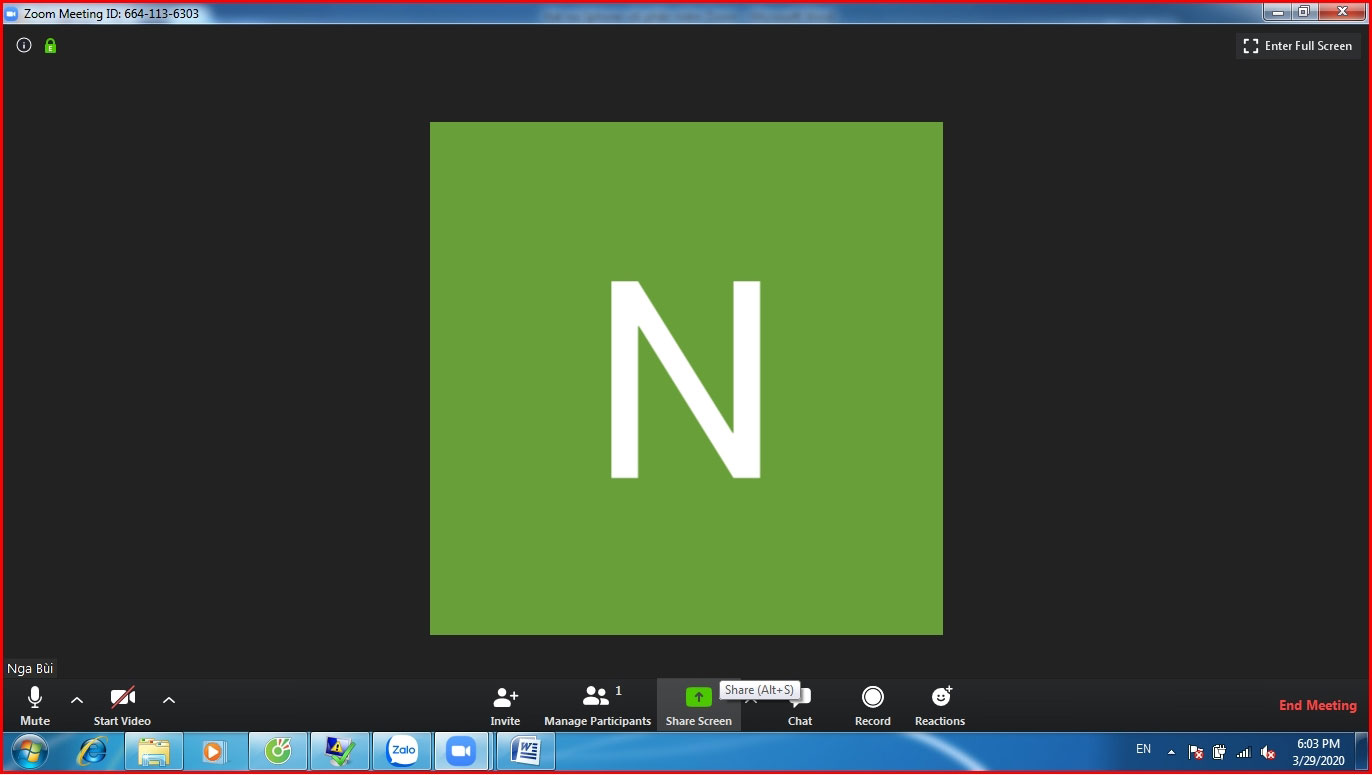
Task: Open Manage Participants panel
Action: [x=597, y=705]
